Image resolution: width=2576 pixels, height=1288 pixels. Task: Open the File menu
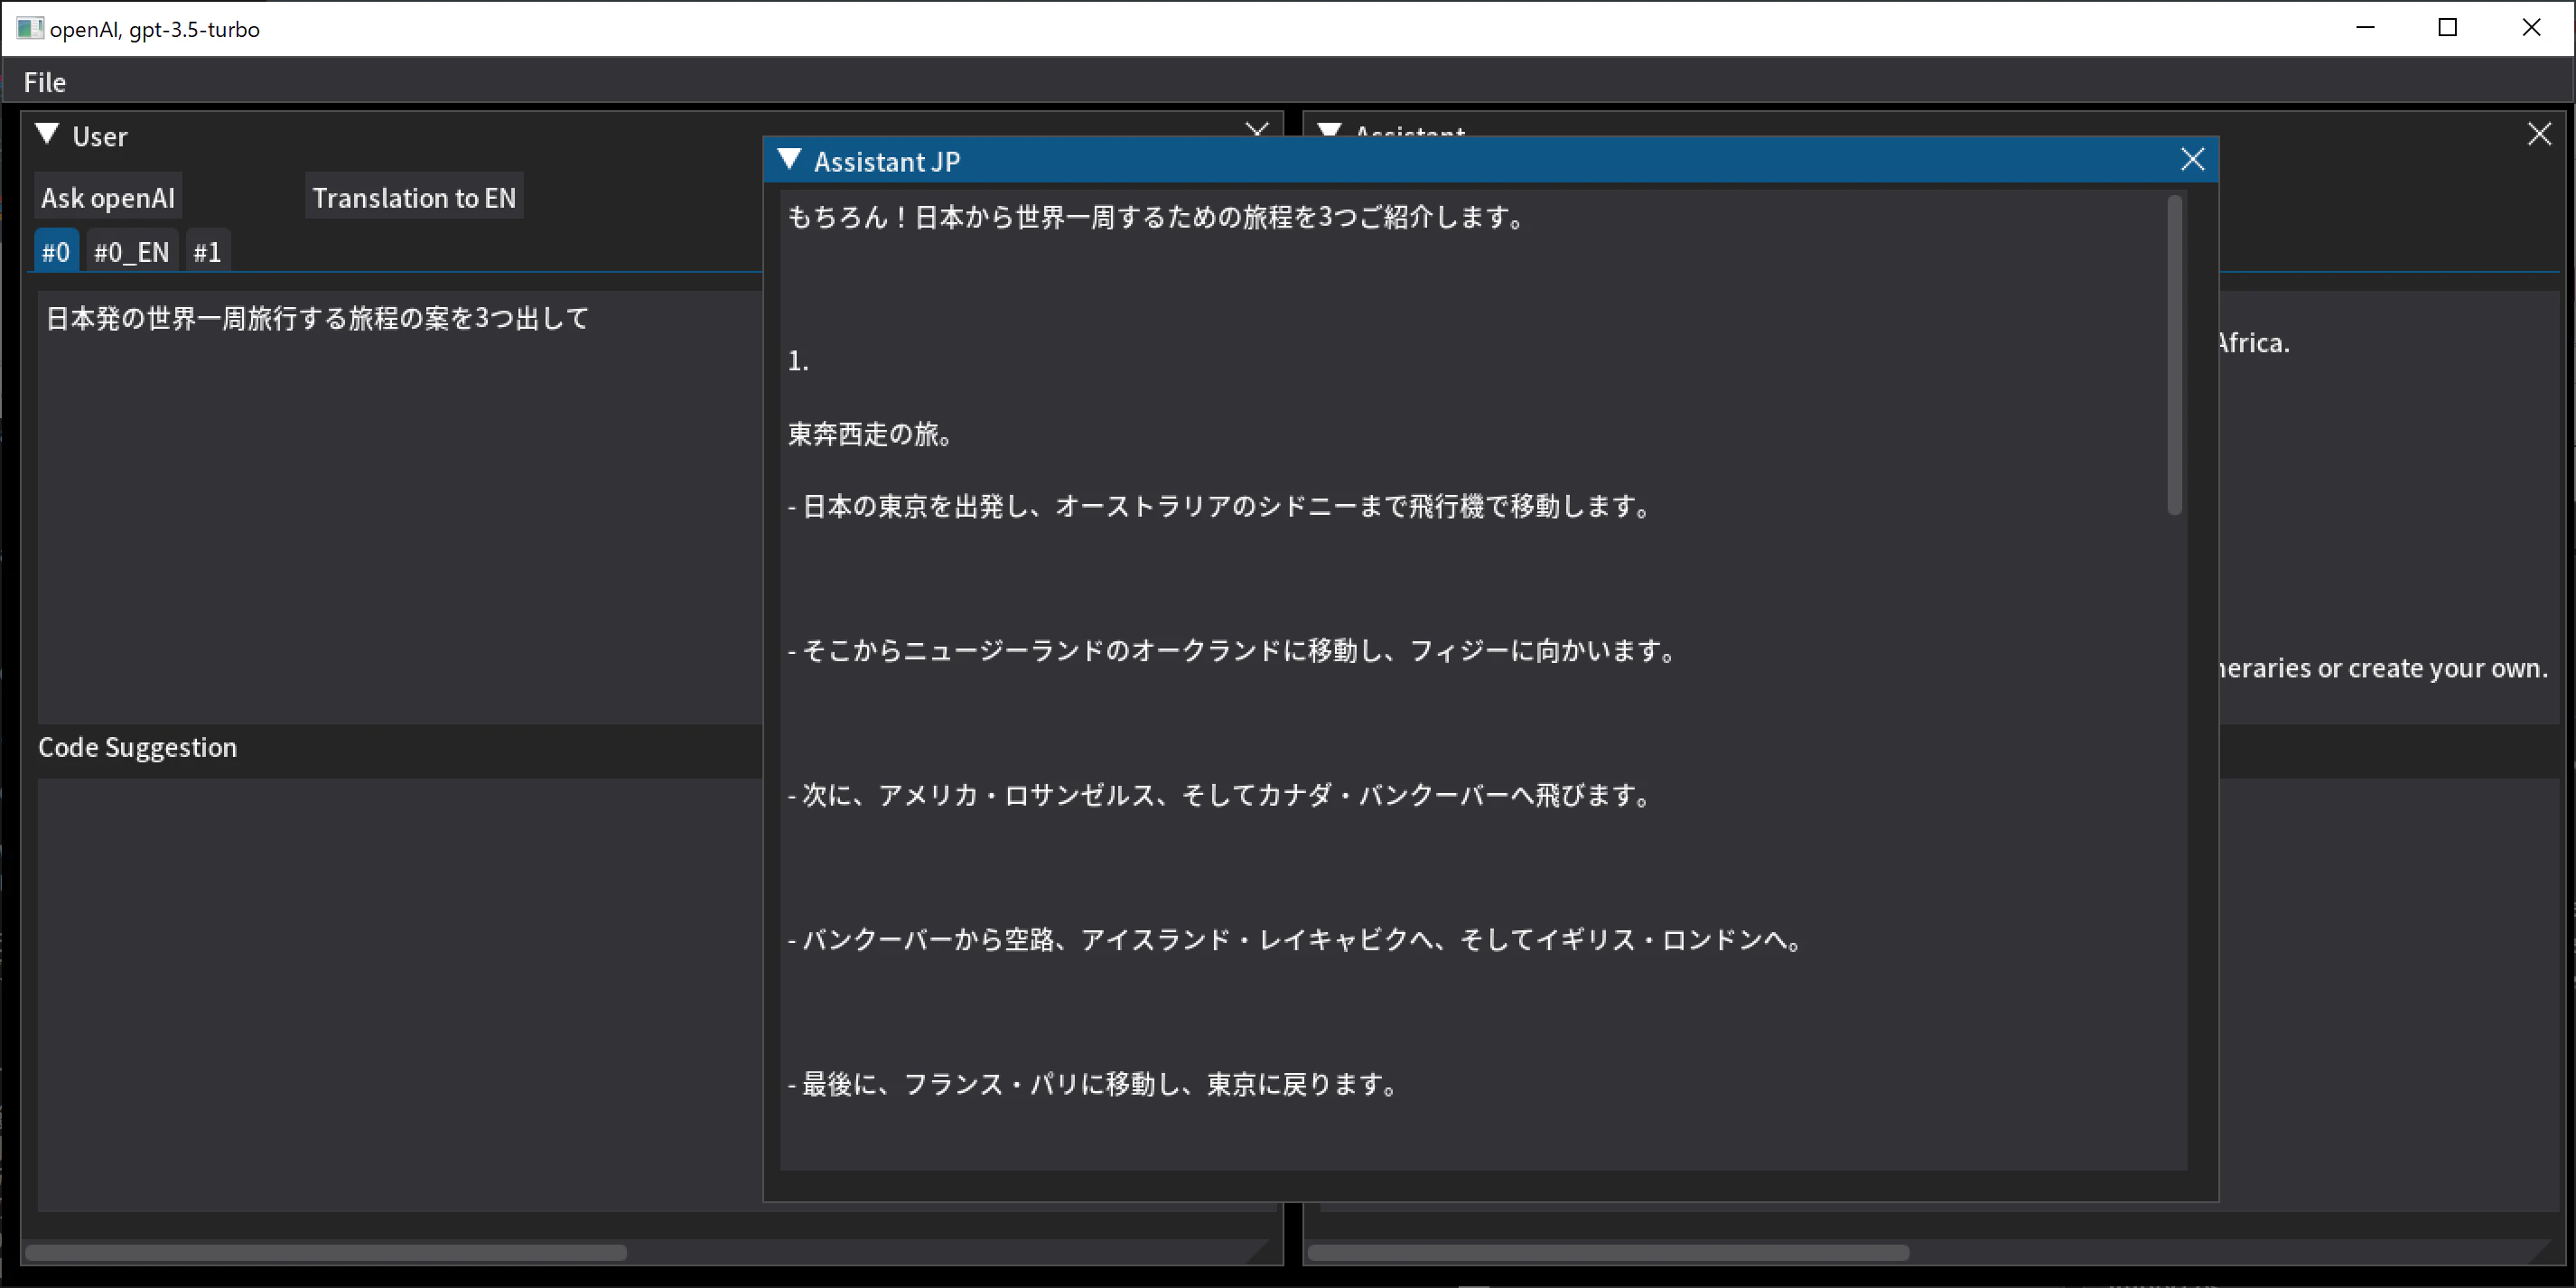[45, 82]
